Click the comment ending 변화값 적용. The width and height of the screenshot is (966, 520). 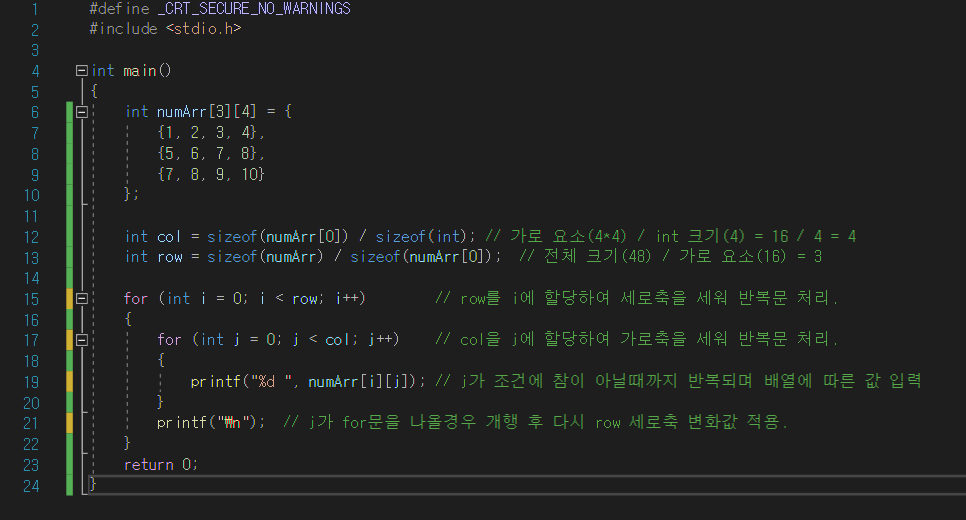(x=535, y=422)
